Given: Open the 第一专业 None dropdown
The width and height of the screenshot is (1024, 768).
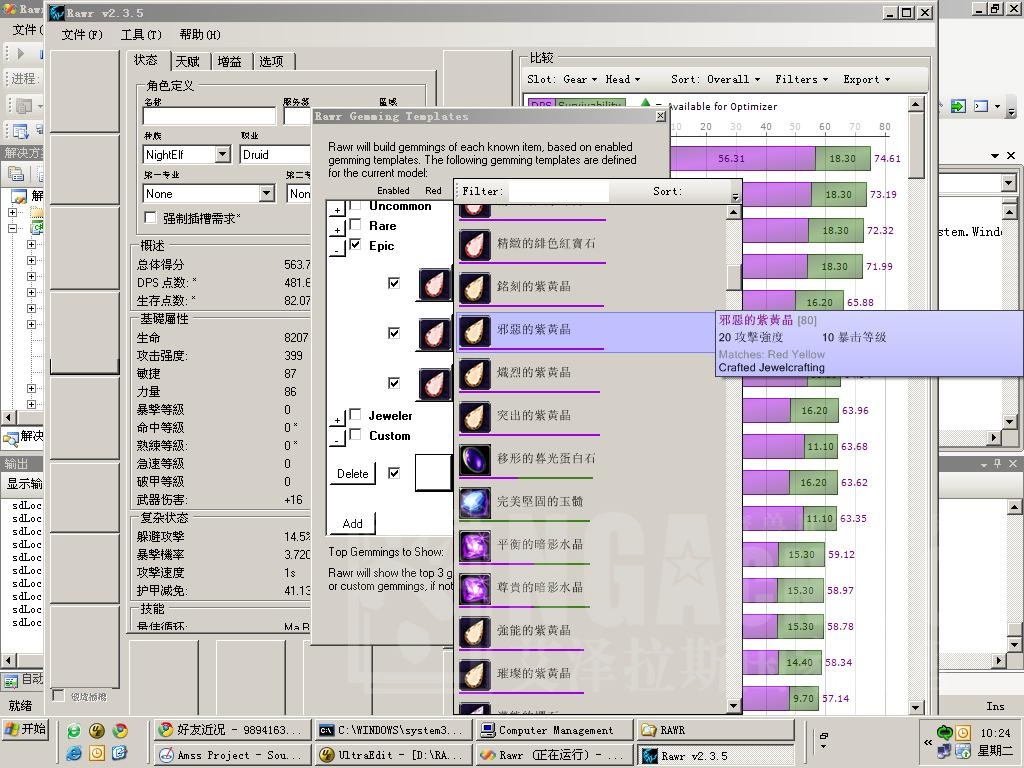Looking at the screenshot, I should point(265,193).
